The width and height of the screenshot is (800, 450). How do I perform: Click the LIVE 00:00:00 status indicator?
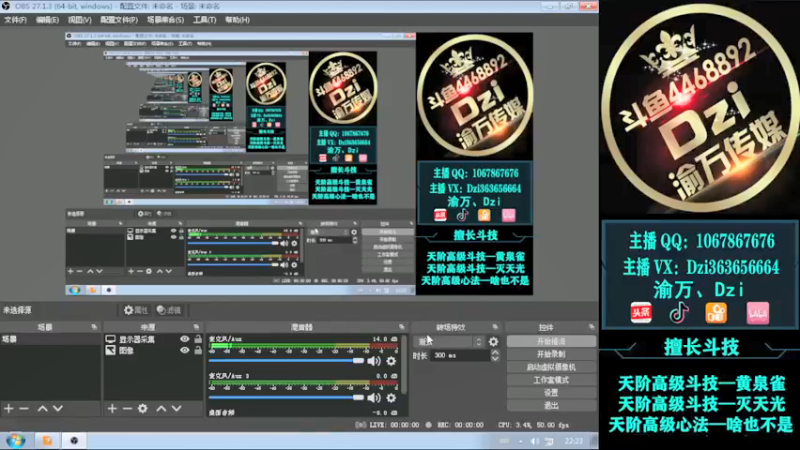click(x=387, y=424)
